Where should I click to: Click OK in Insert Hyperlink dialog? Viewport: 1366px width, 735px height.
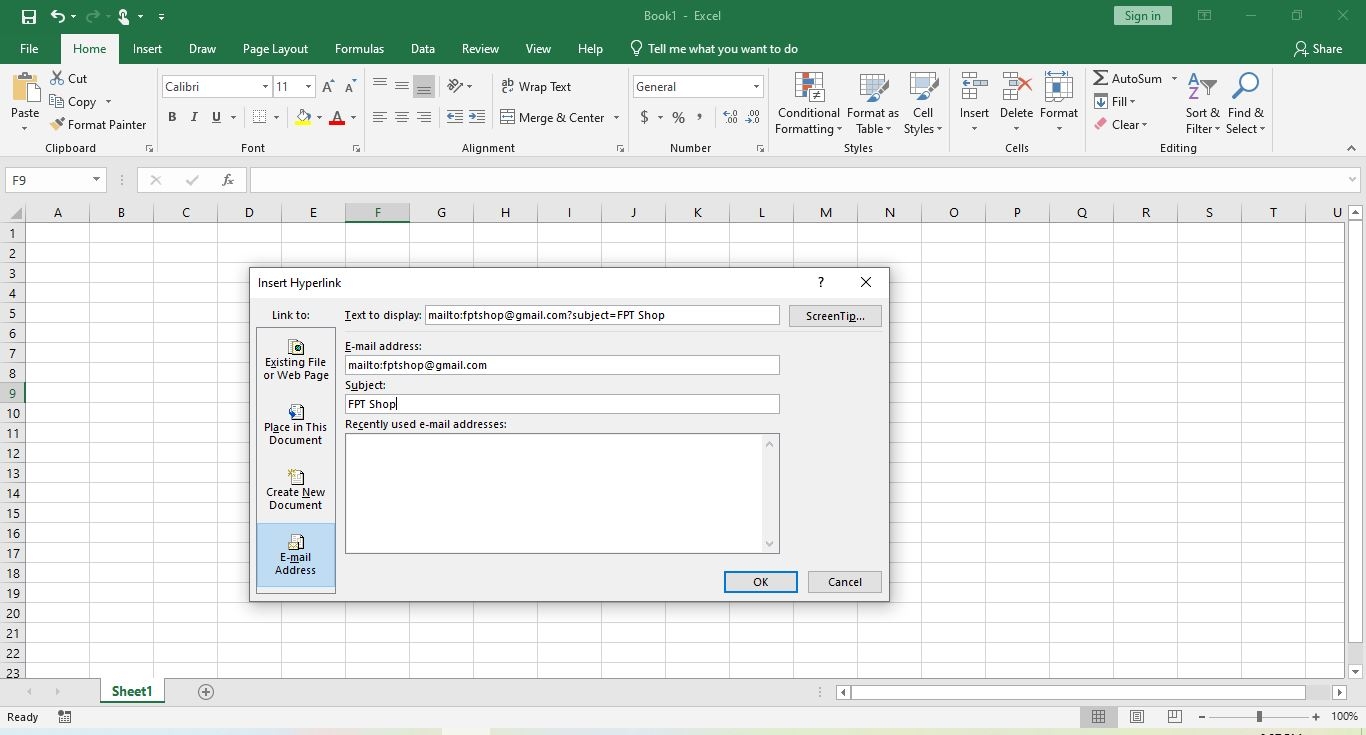pos(760,582)
